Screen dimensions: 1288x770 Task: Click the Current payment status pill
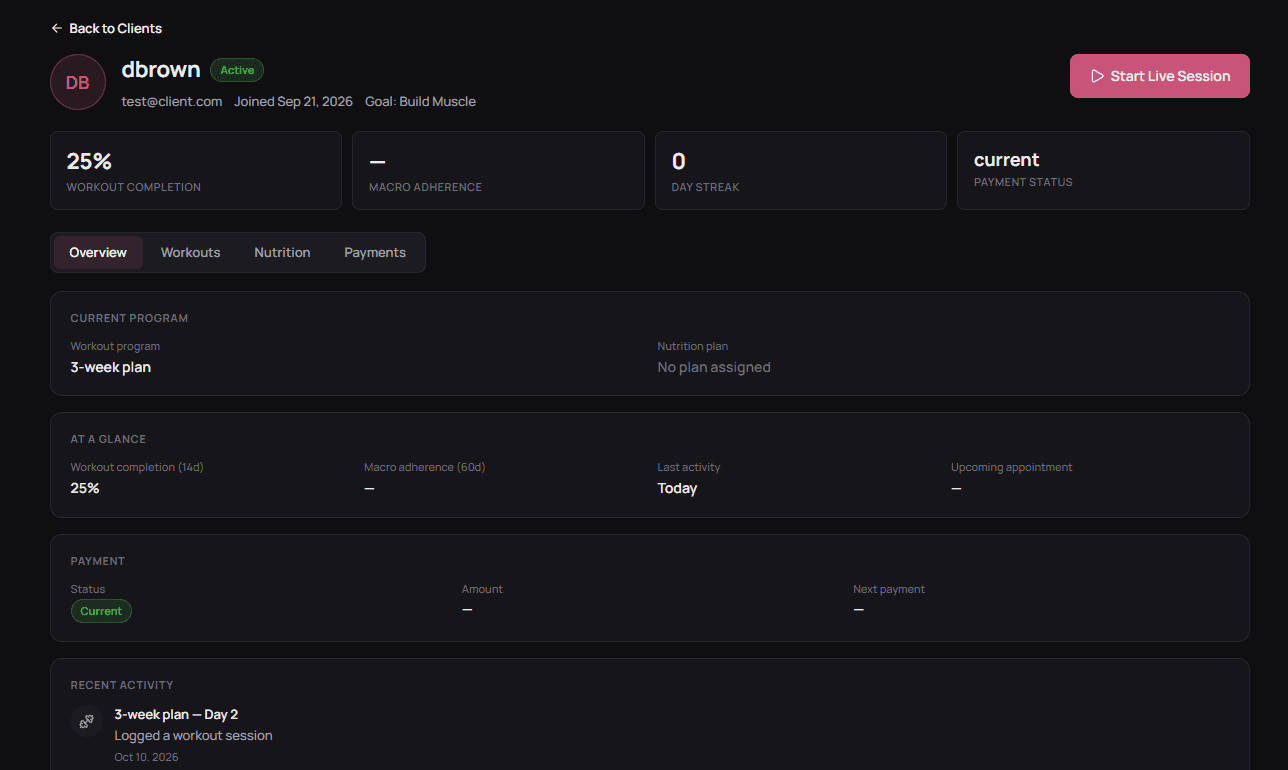[x=101, y=611]
